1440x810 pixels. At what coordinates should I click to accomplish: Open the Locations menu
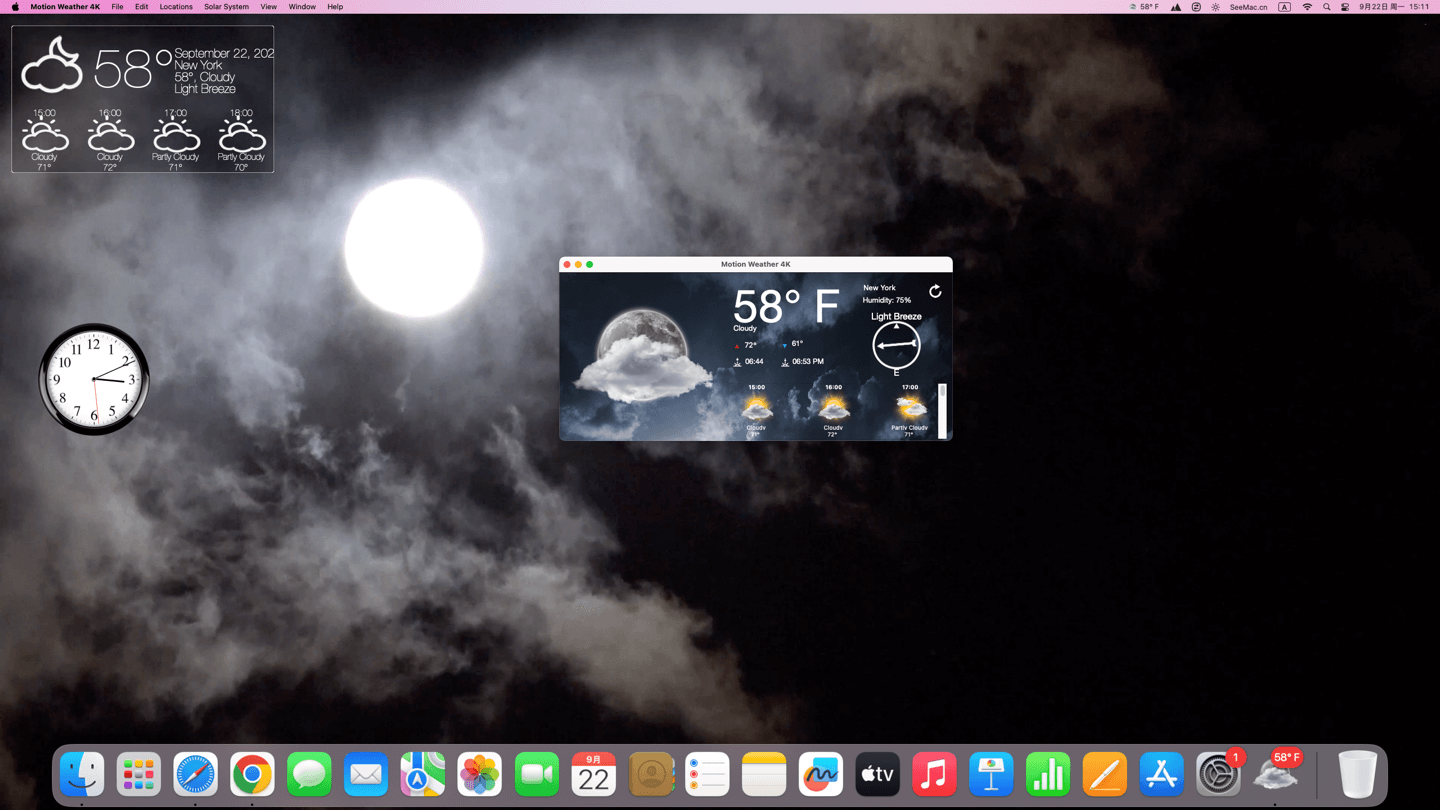pos(176,7)
